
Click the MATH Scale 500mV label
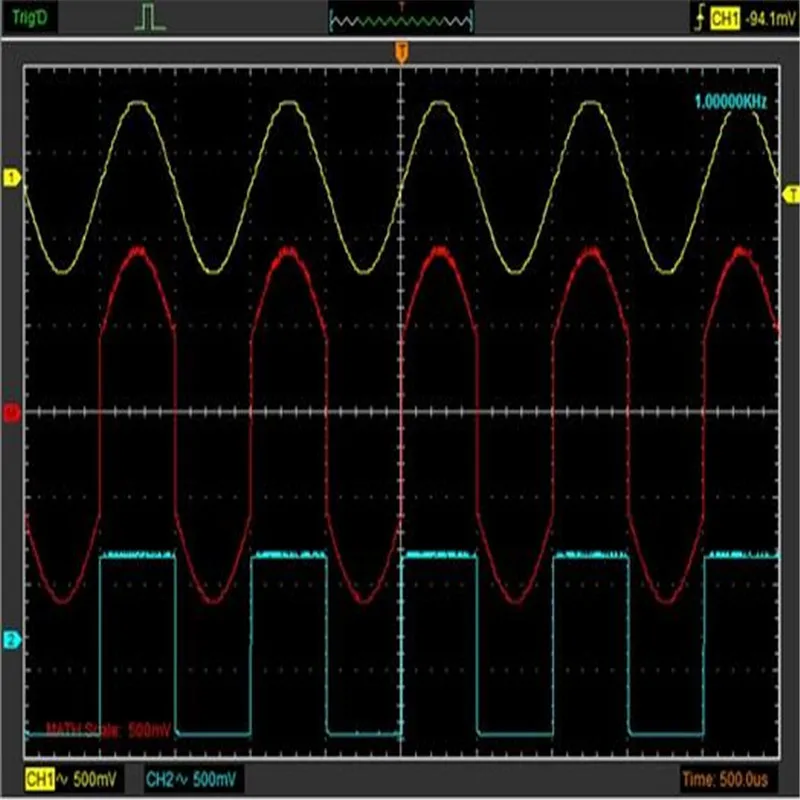coord(108,730)
